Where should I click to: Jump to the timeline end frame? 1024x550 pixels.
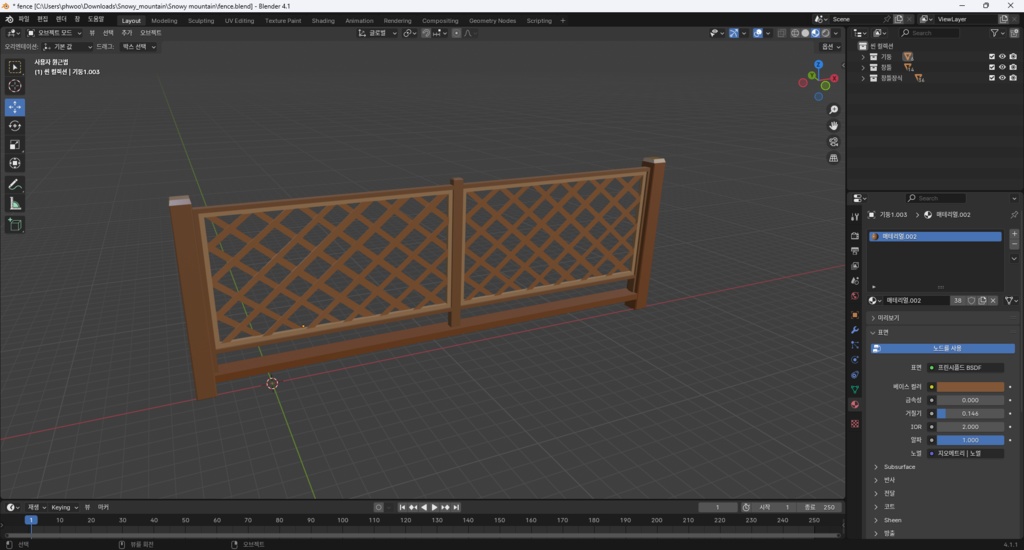(456, 508)
